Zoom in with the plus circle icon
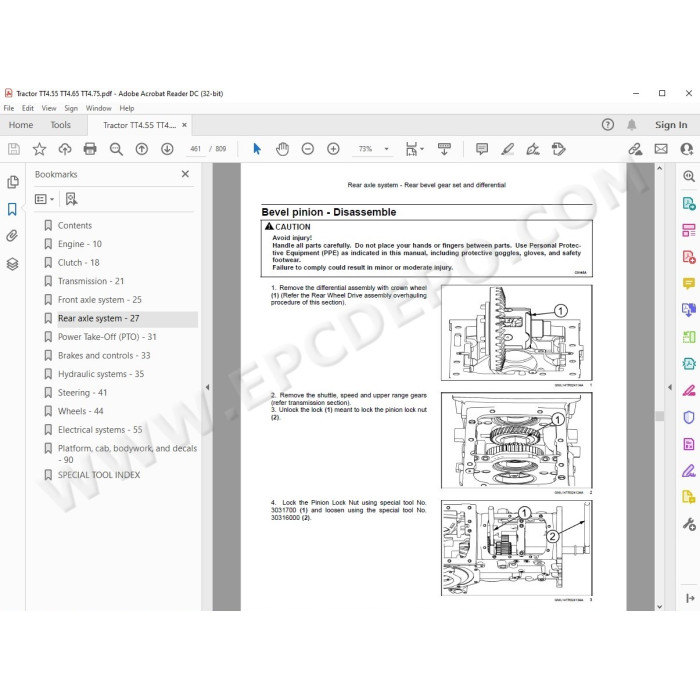 333,149
